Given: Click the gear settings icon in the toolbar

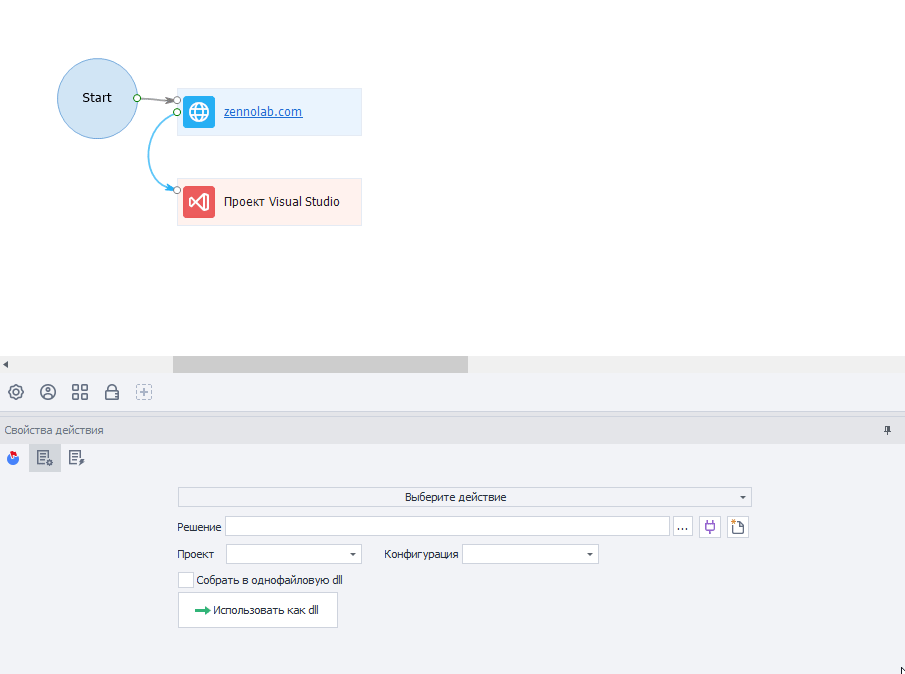Looking at the screenshot, I should 16,392.
